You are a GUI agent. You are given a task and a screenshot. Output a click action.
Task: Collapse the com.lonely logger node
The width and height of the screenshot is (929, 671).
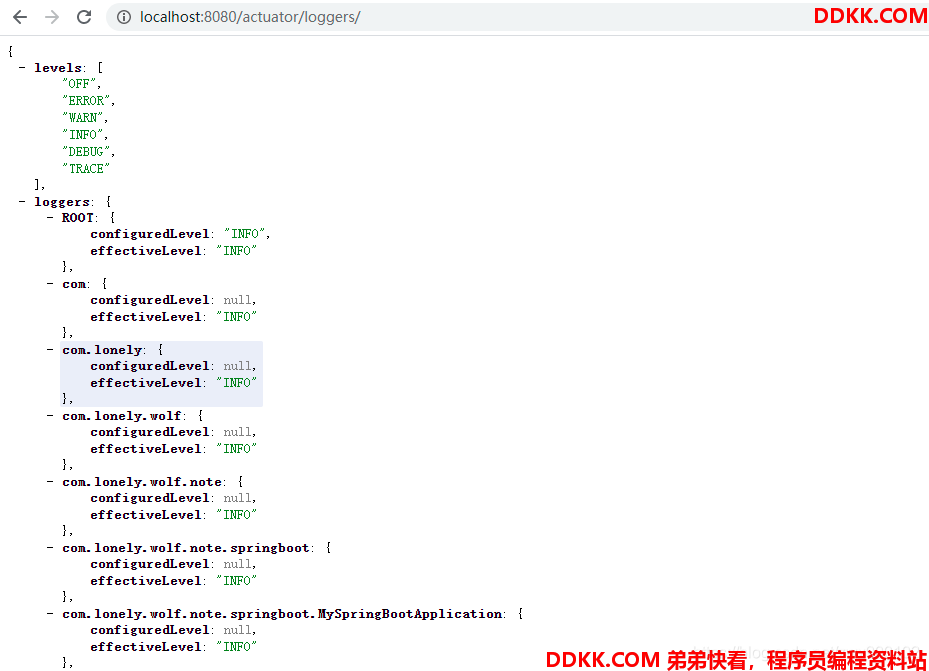[x=50, y=350]
